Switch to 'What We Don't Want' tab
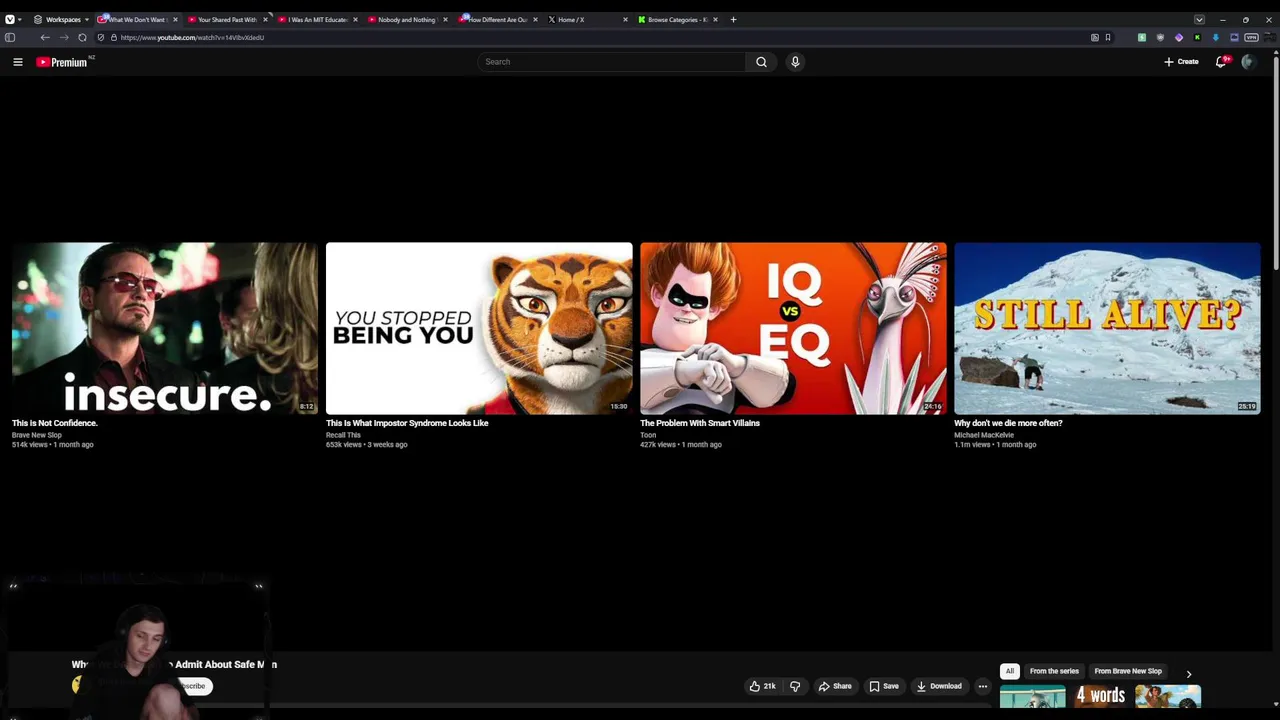Image resolution: width=1280 pixels, height=720 pixels. [x=137, y=19]
